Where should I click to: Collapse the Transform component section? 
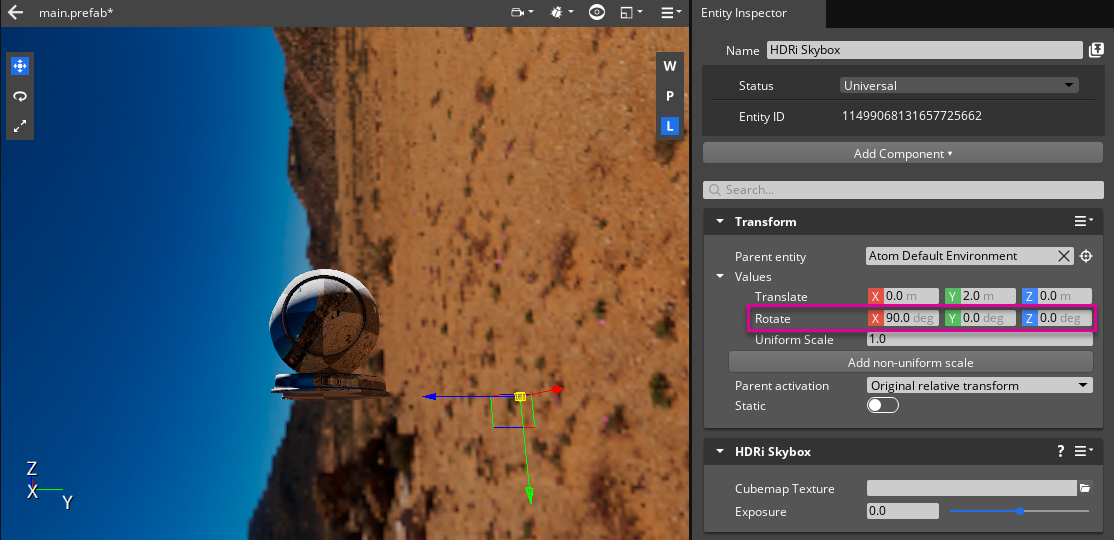[x=719, y=221]
